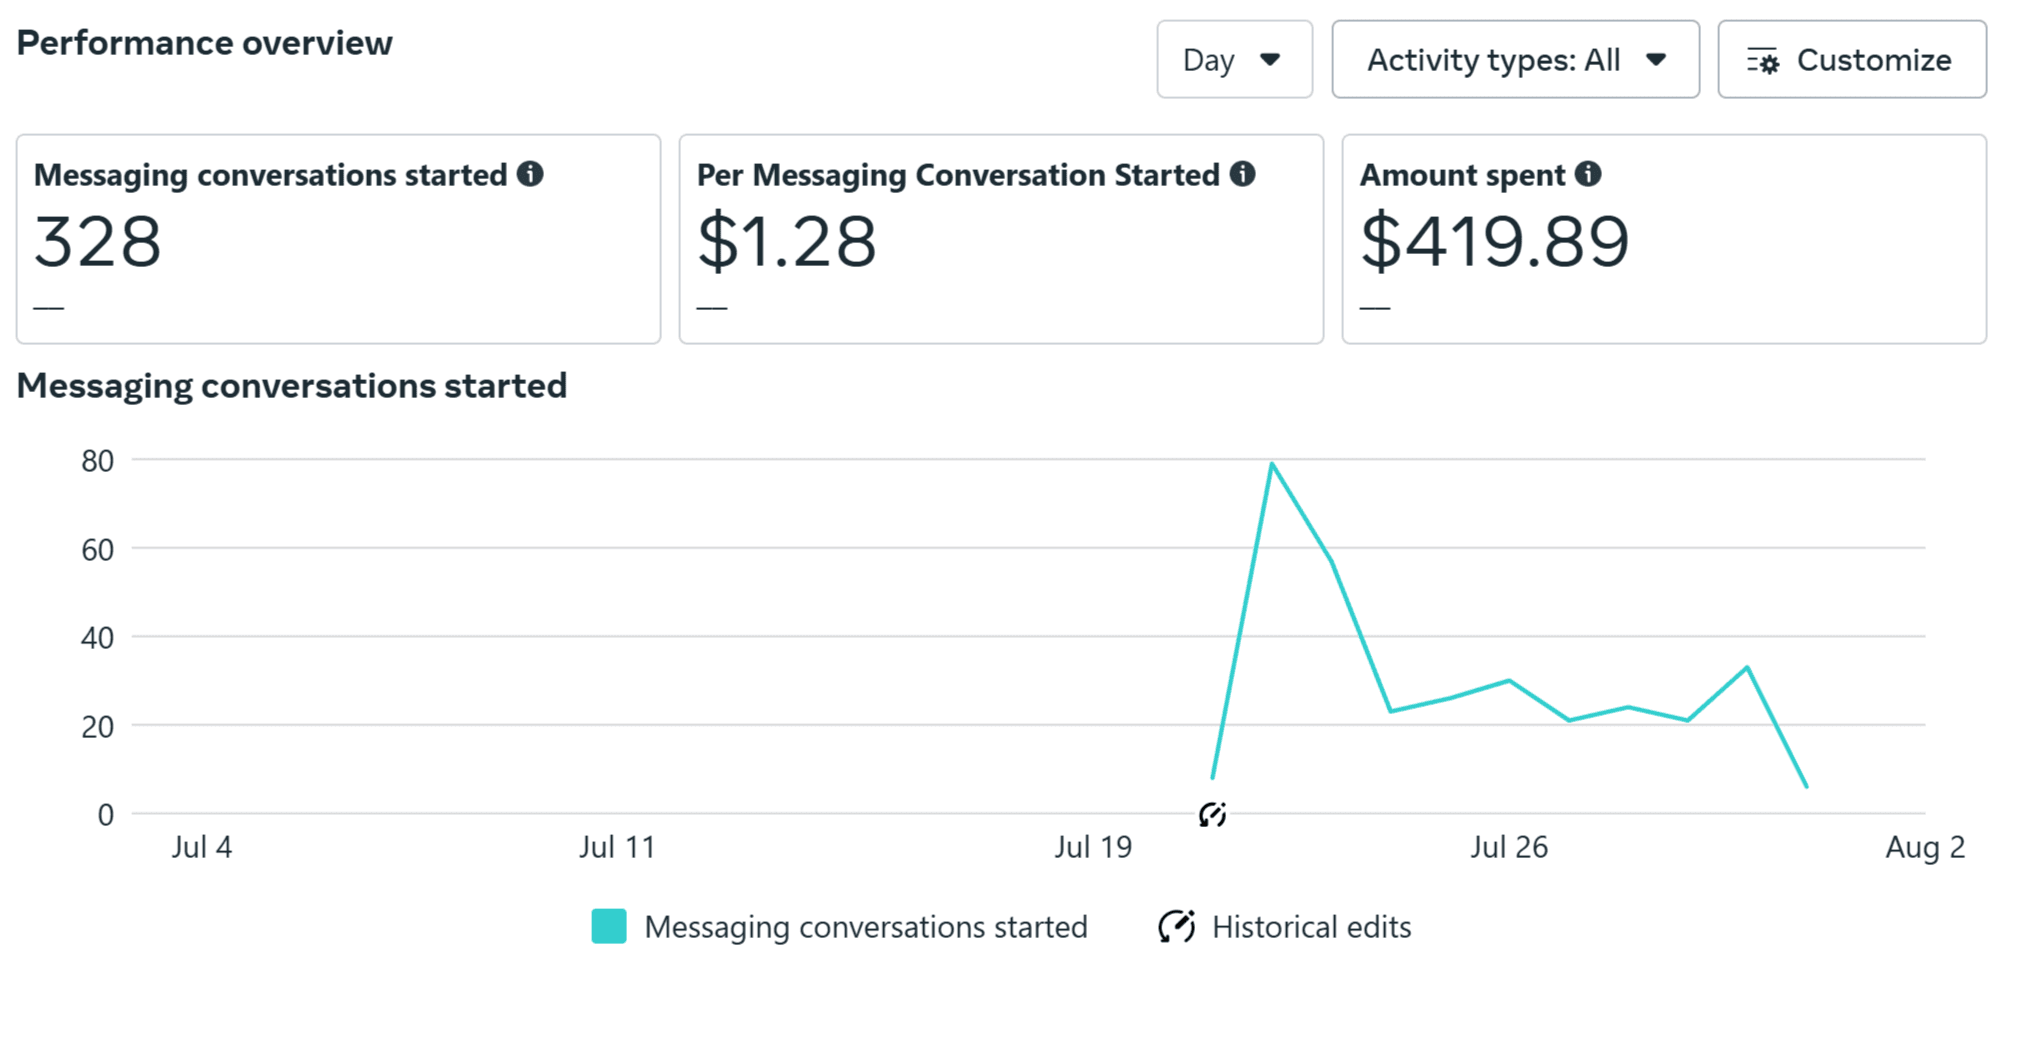Select the Per Messaging Conversation Started card
Screen dimensions: 2017x1062
(x=1000, y=240)
